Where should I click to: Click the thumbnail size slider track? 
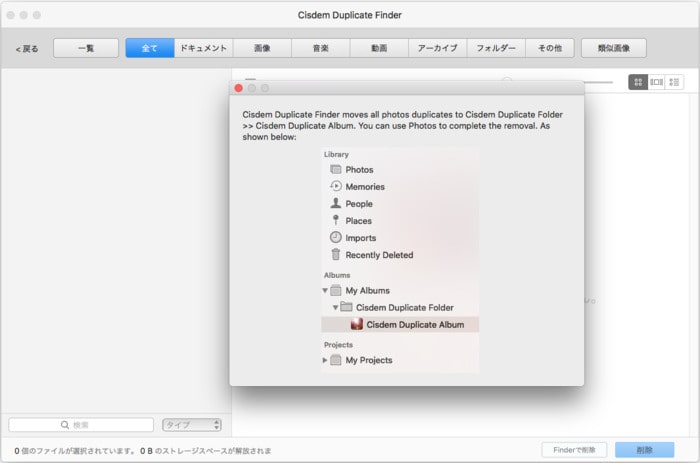click(598, 82)
